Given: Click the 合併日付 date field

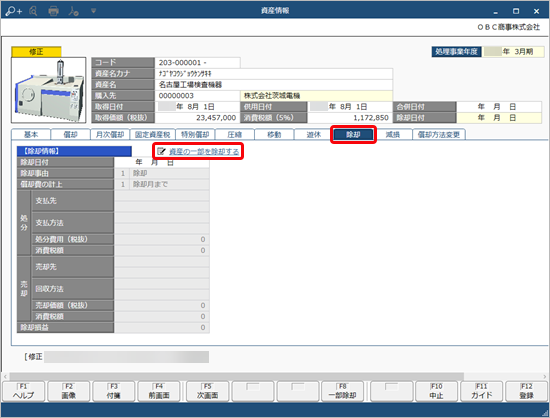Looking at the screenshot, I should (x=499, y=107).
